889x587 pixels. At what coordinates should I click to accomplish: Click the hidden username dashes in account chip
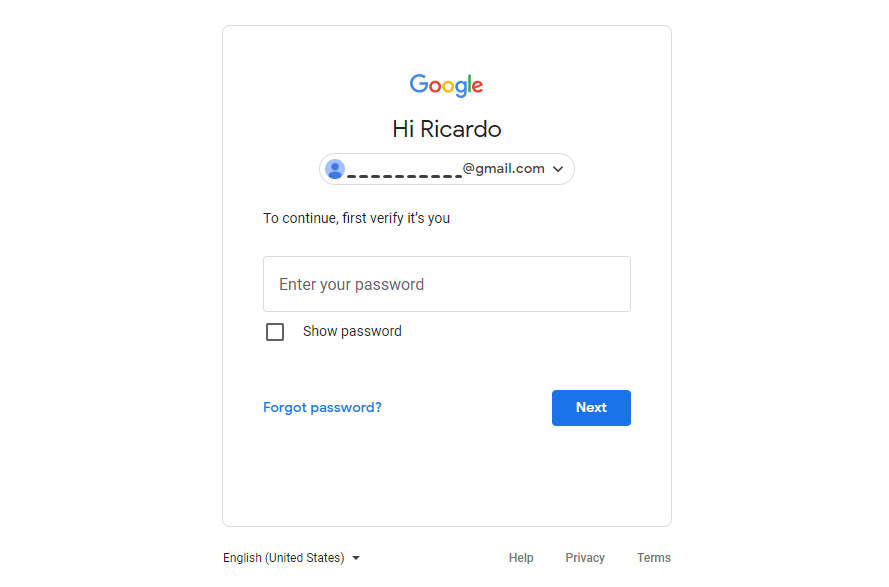pos(404,175)
